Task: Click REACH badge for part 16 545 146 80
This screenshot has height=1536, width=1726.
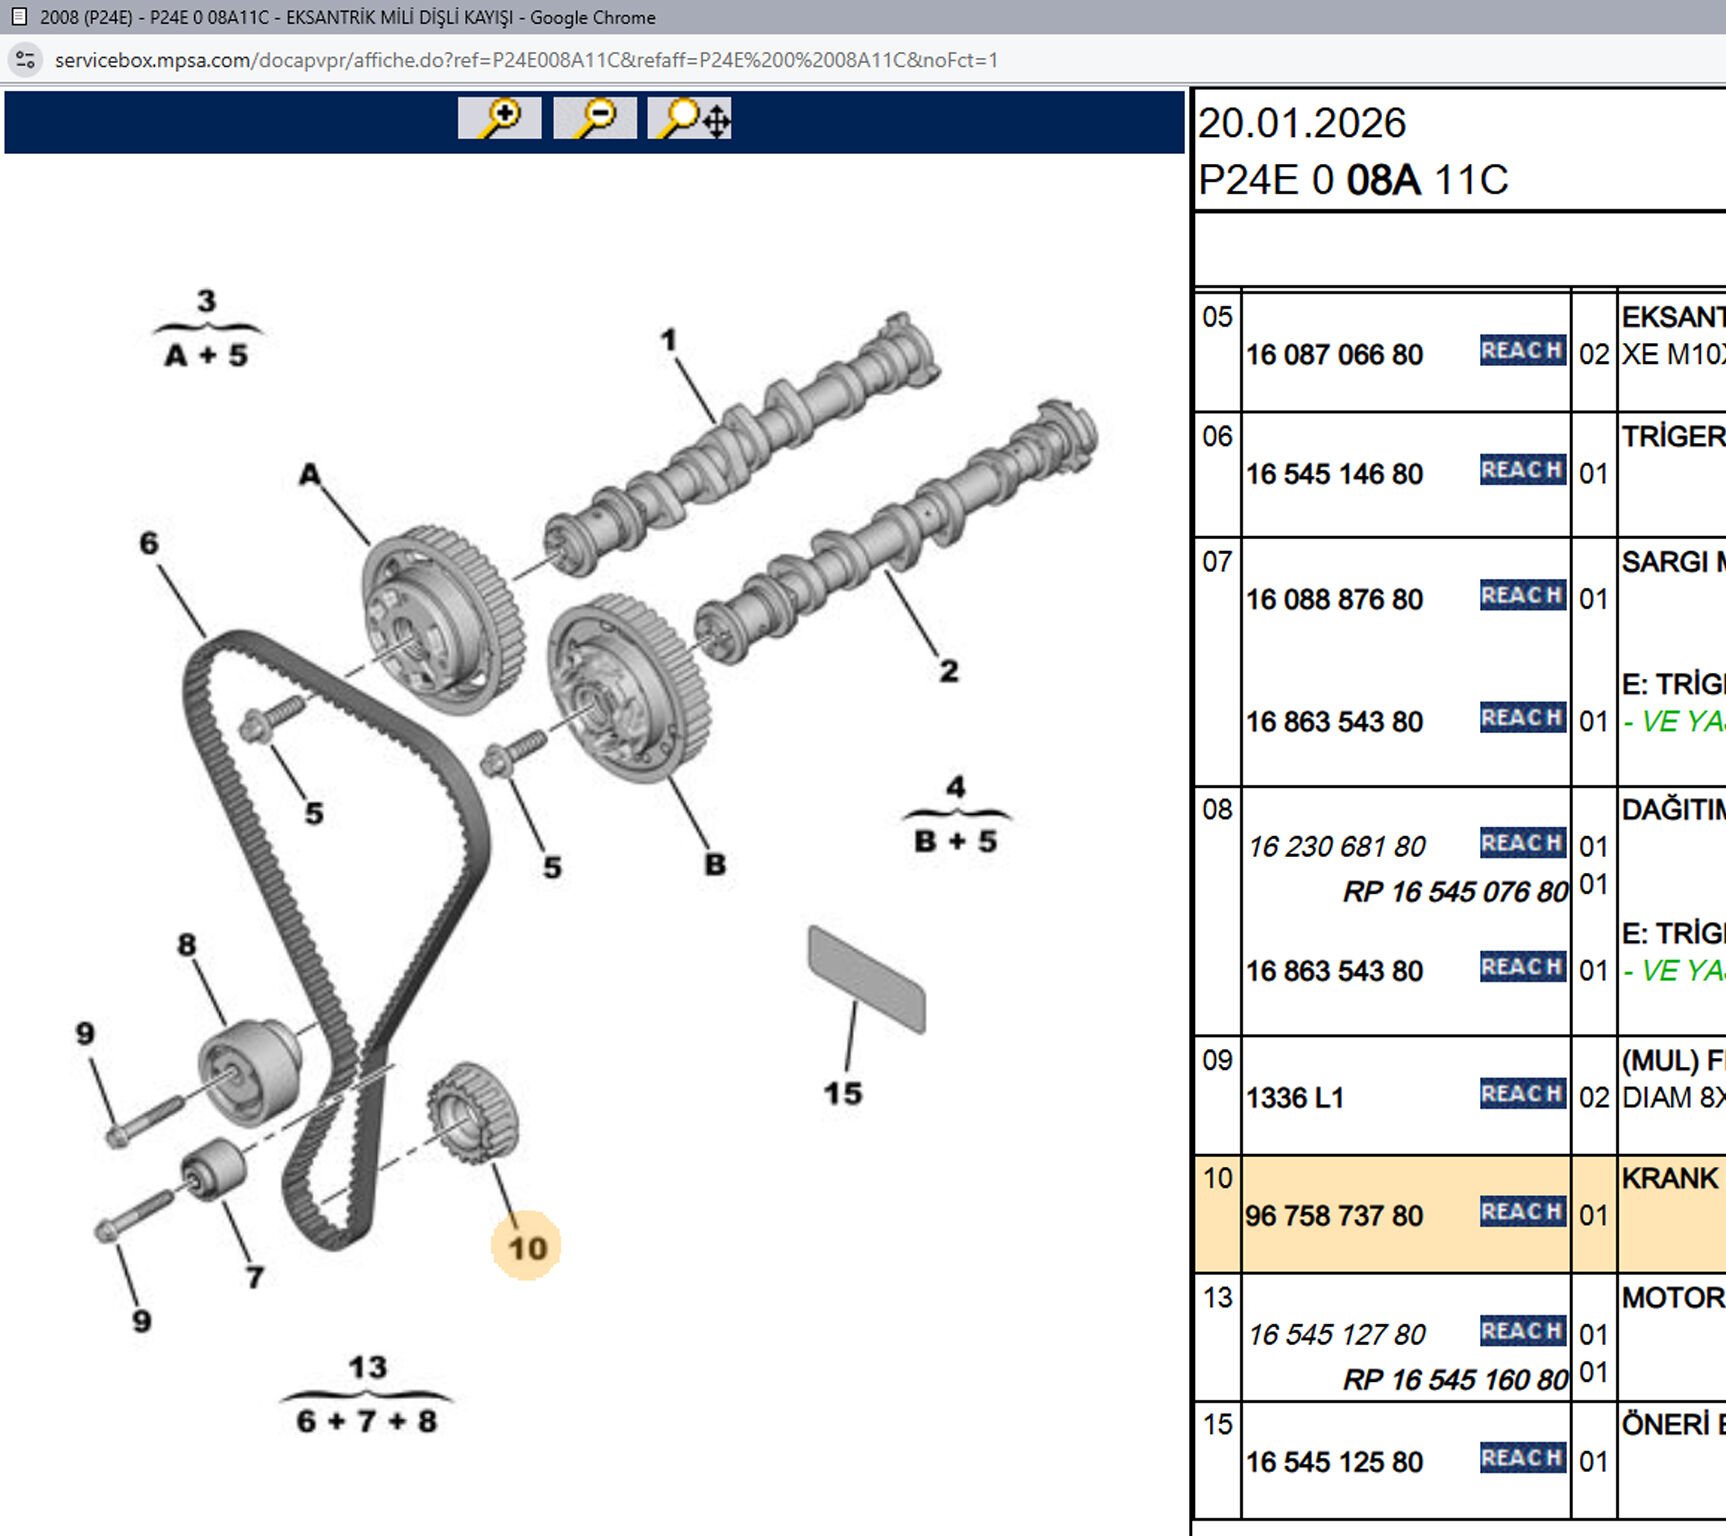Action: 1522,470
